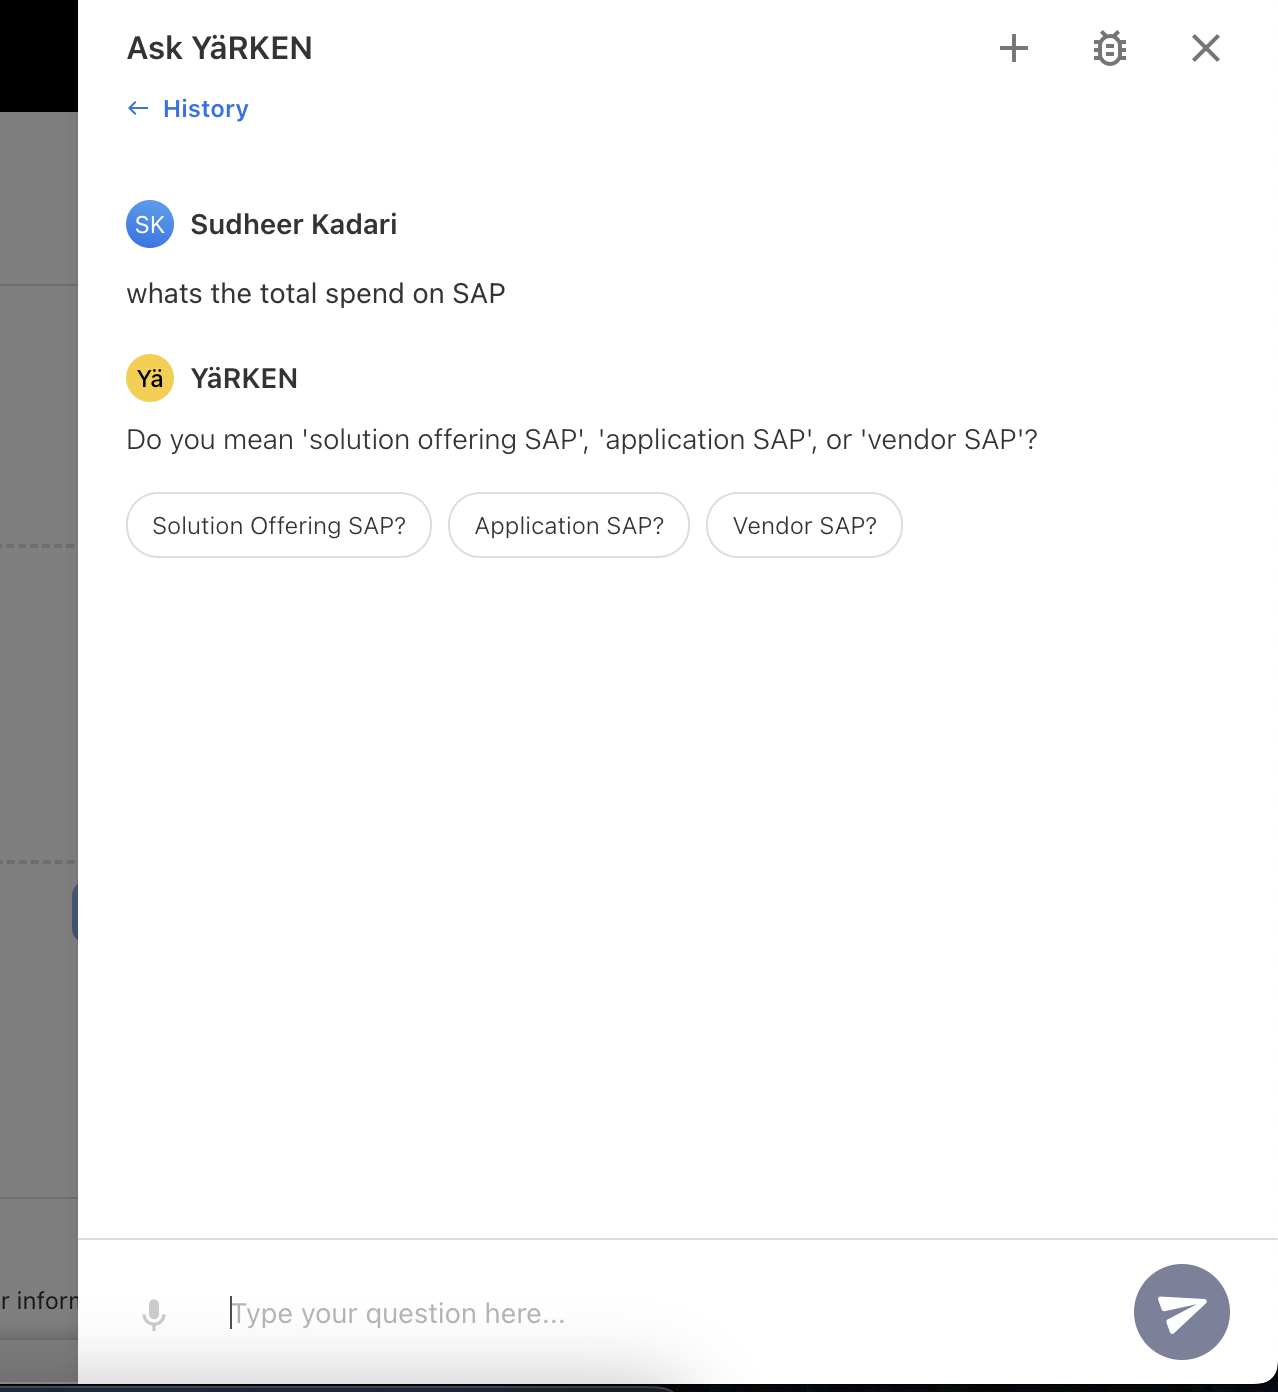Open the bug report tool
Viewport: 1278px width, 1392px height.
pos(1109,47)
